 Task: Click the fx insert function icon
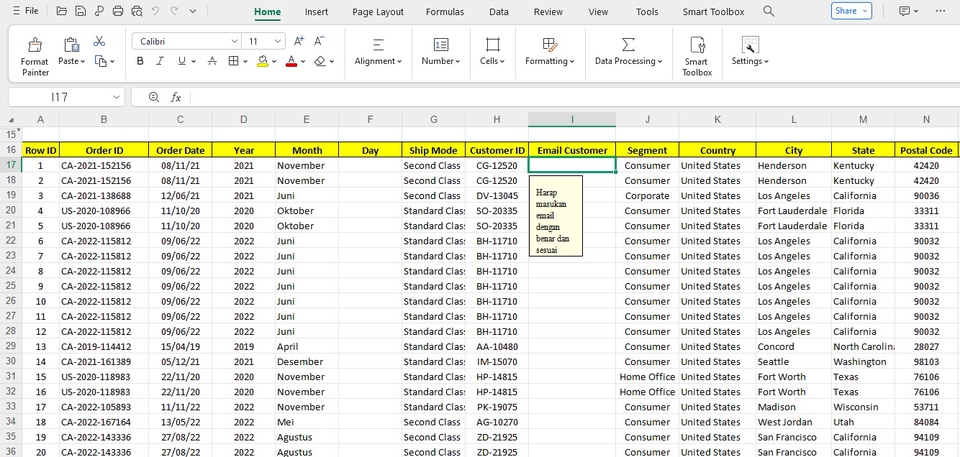pos(176,97)
